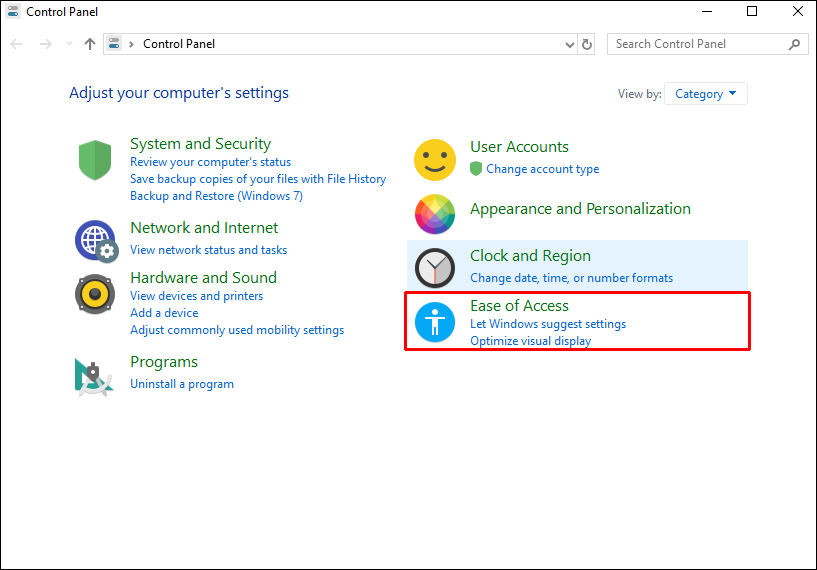
Task: Go up one level with Up arrow
Action: [x=90, y=44]
